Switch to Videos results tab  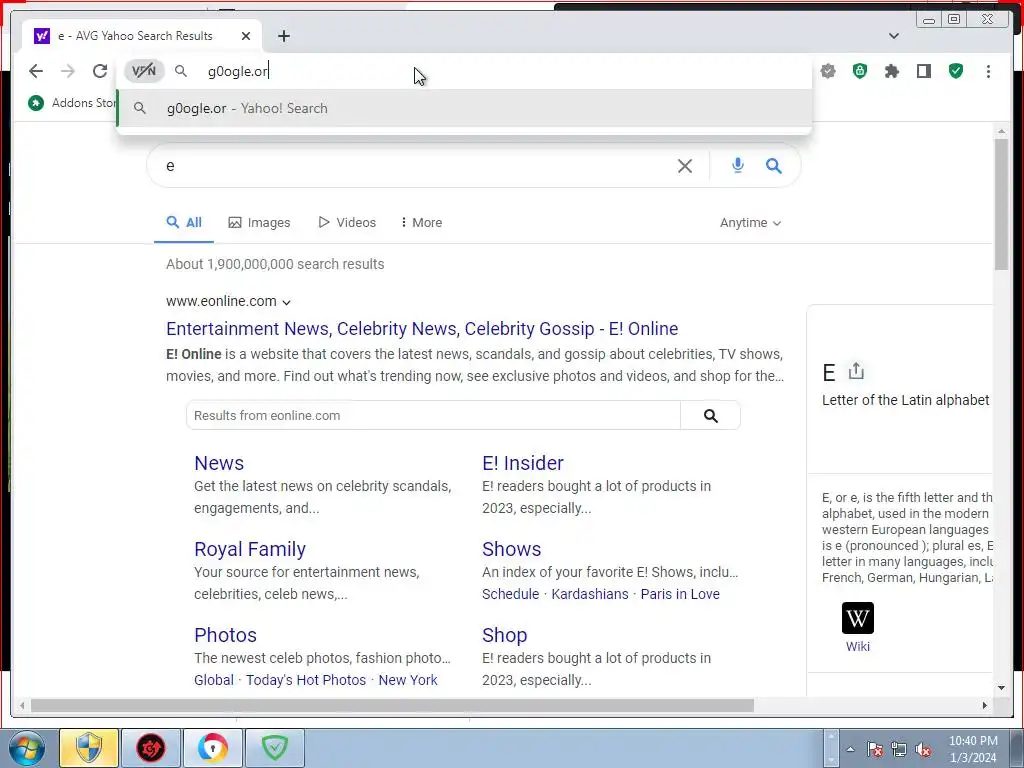tap(347, 223)
